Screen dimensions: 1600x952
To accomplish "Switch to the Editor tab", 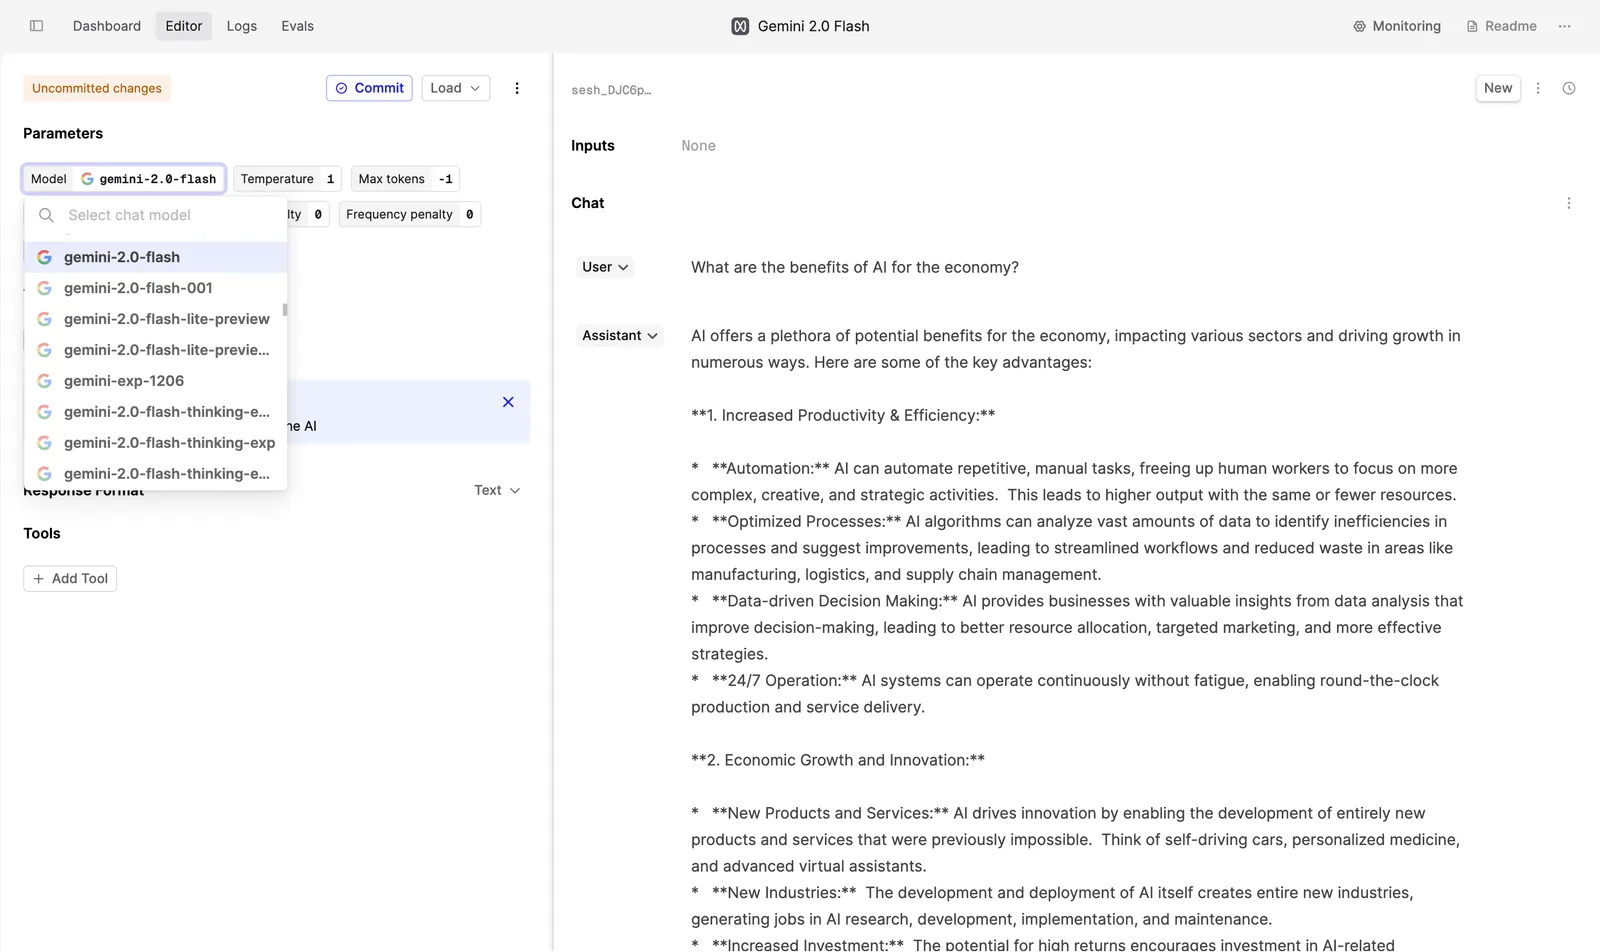I will (184, 26).
